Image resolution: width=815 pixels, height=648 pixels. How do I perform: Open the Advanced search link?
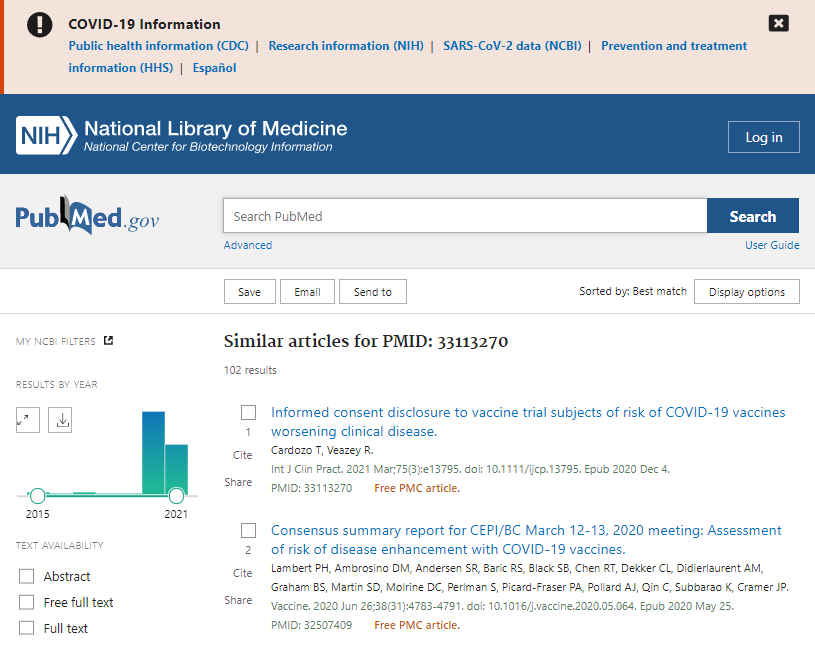click(x=248, y=245)
